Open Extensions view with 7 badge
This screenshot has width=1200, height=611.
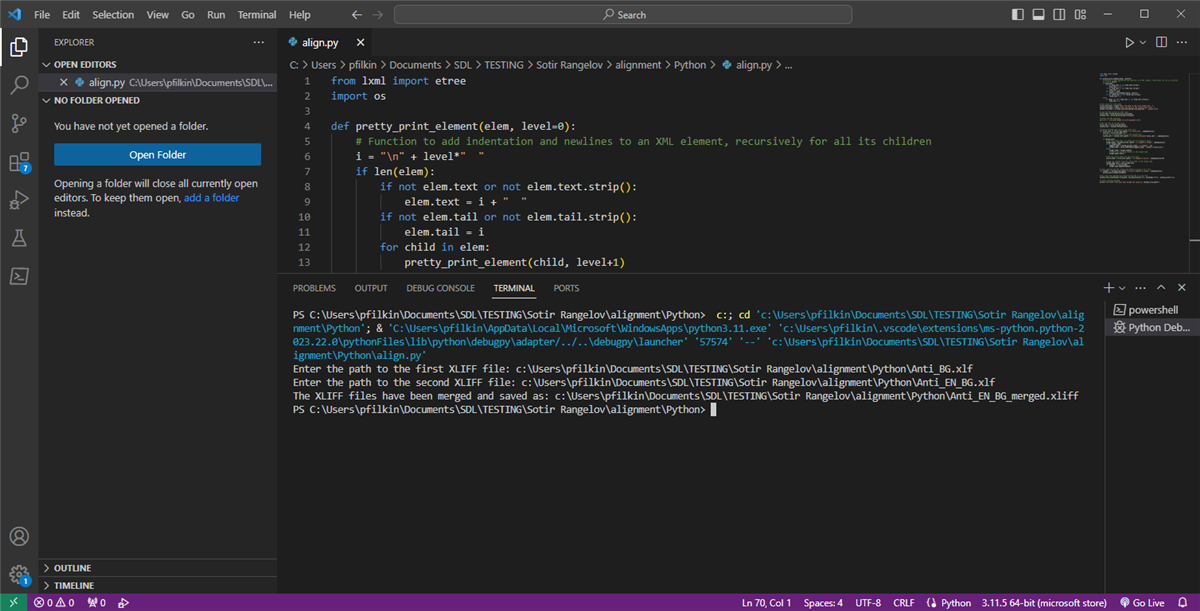click(x=19, y=162)
